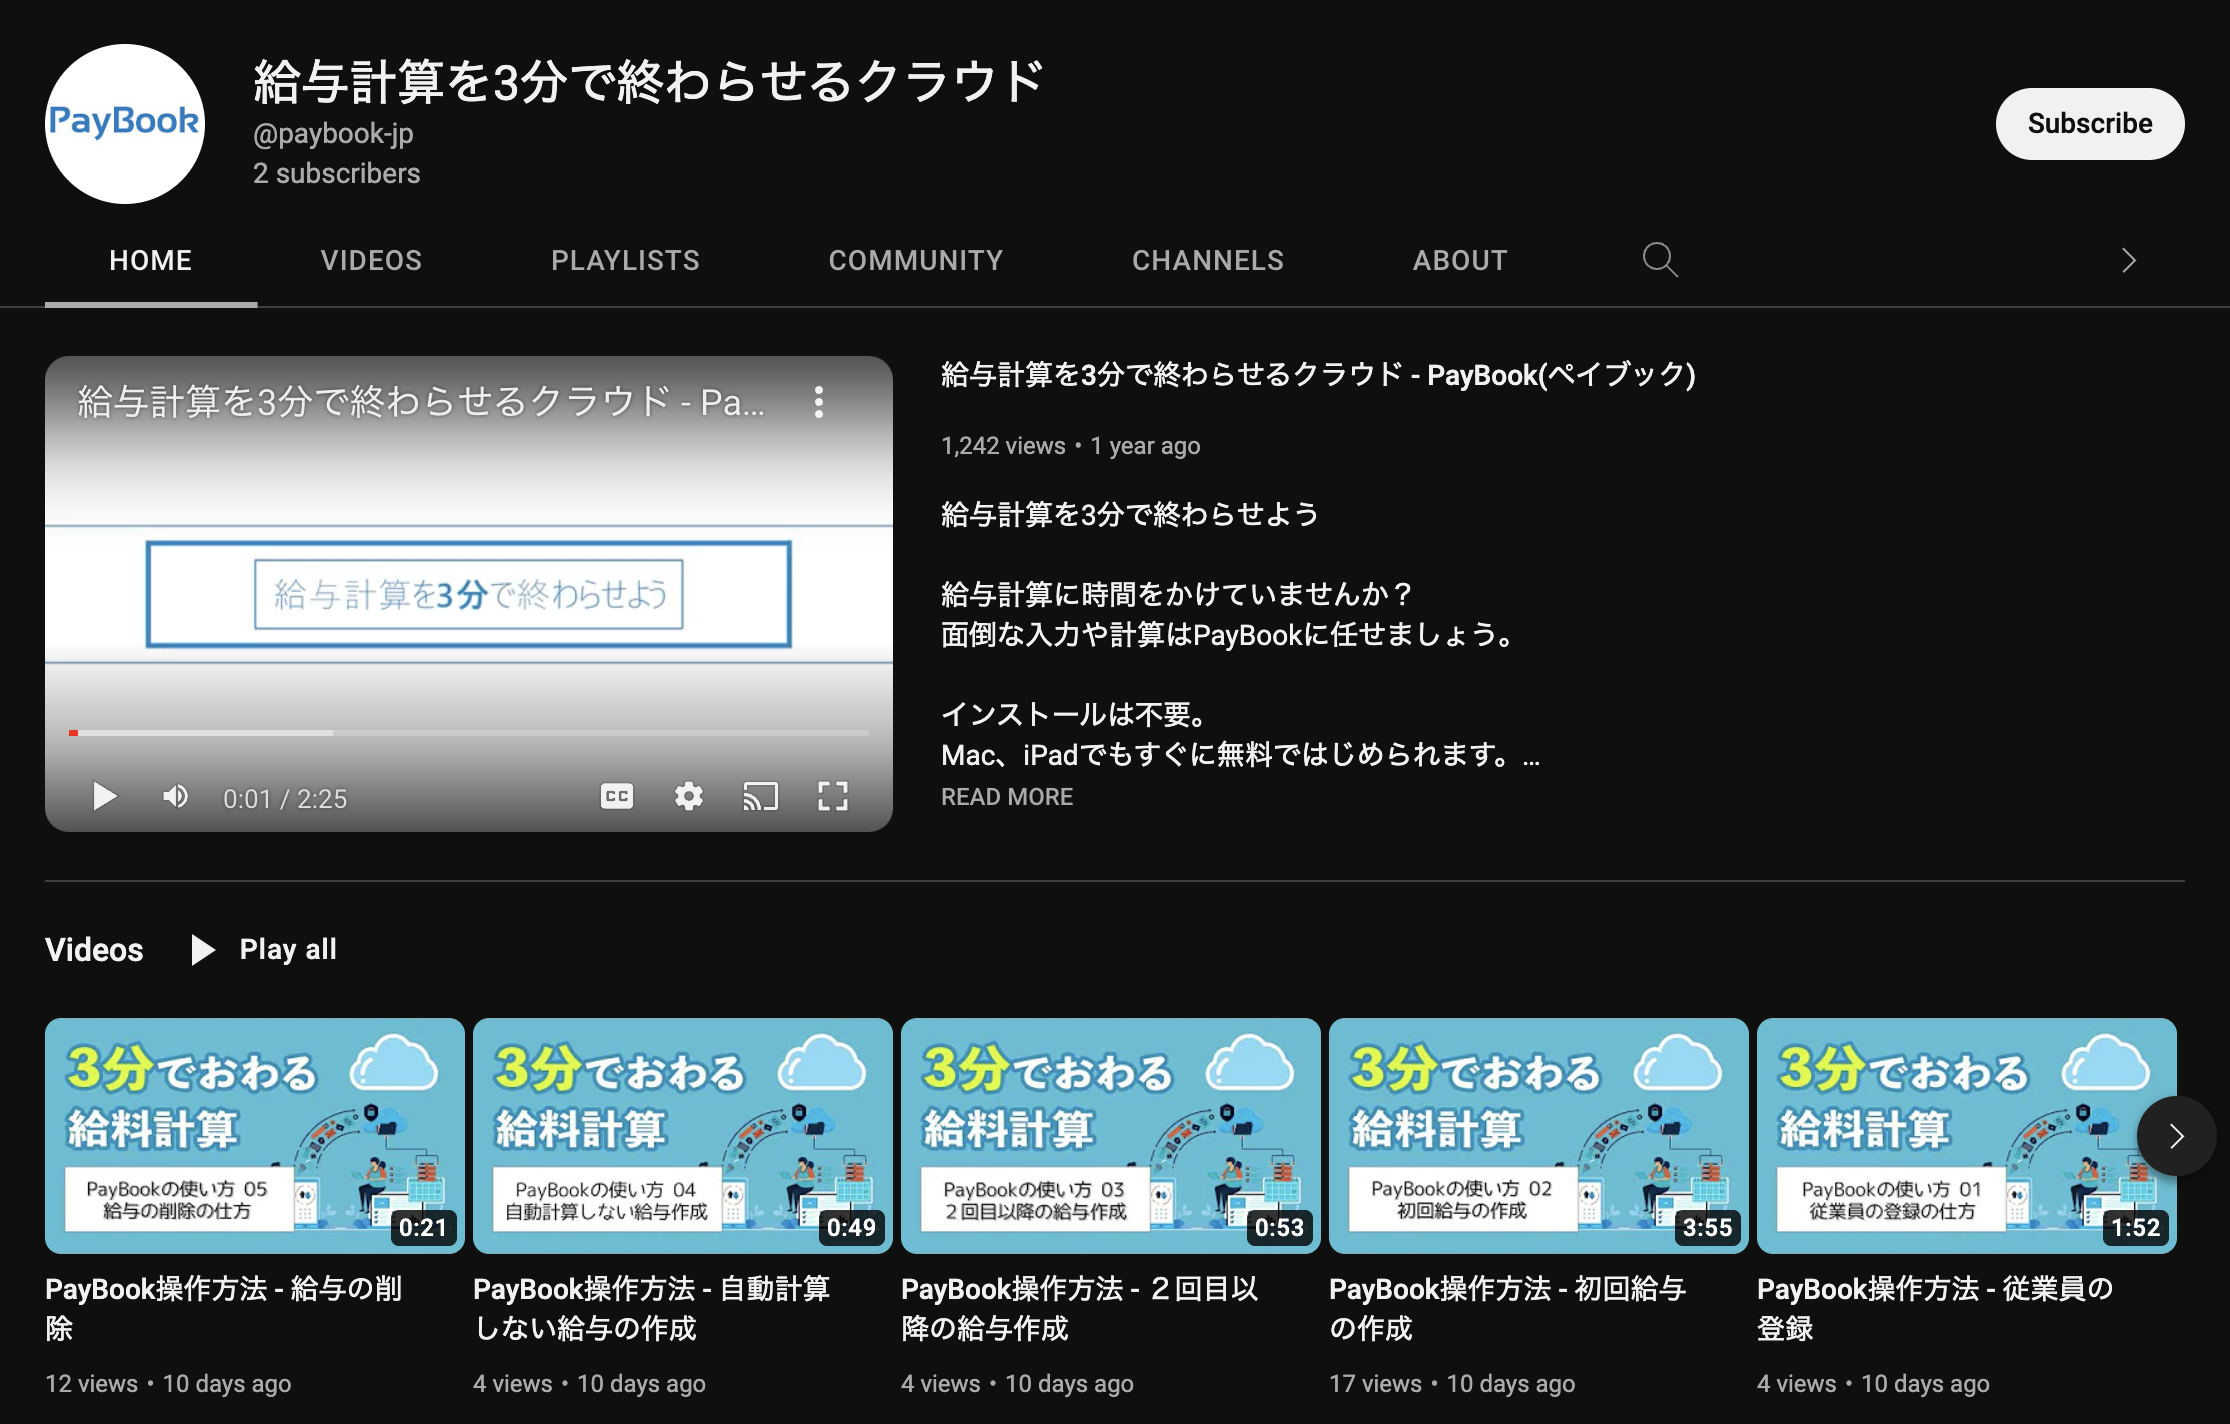The width and height of the screenshot is (2230, 1424).
Task: Click the 0:21 duration badge
Action: (x=423, y=1228)
